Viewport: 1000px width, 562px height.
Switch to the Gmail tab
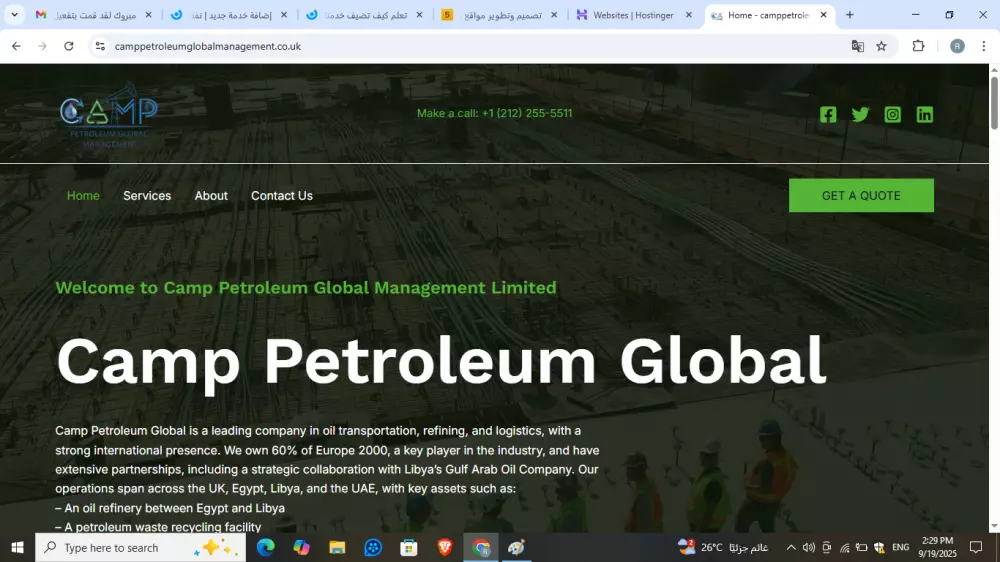[x=94, y=15]
